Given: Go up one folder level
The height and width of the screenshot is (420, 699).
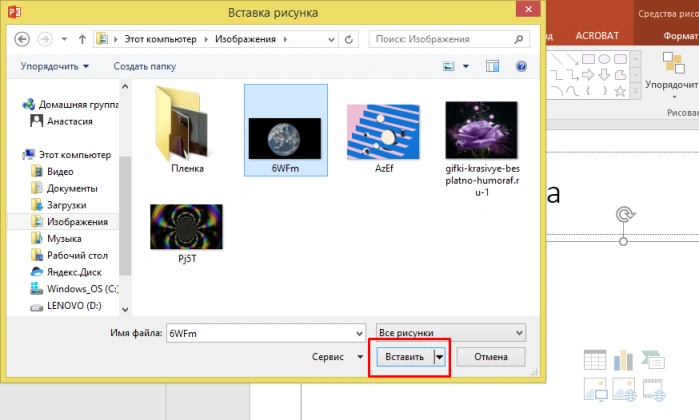Looking at the screenshot, I should pos(82,39).
